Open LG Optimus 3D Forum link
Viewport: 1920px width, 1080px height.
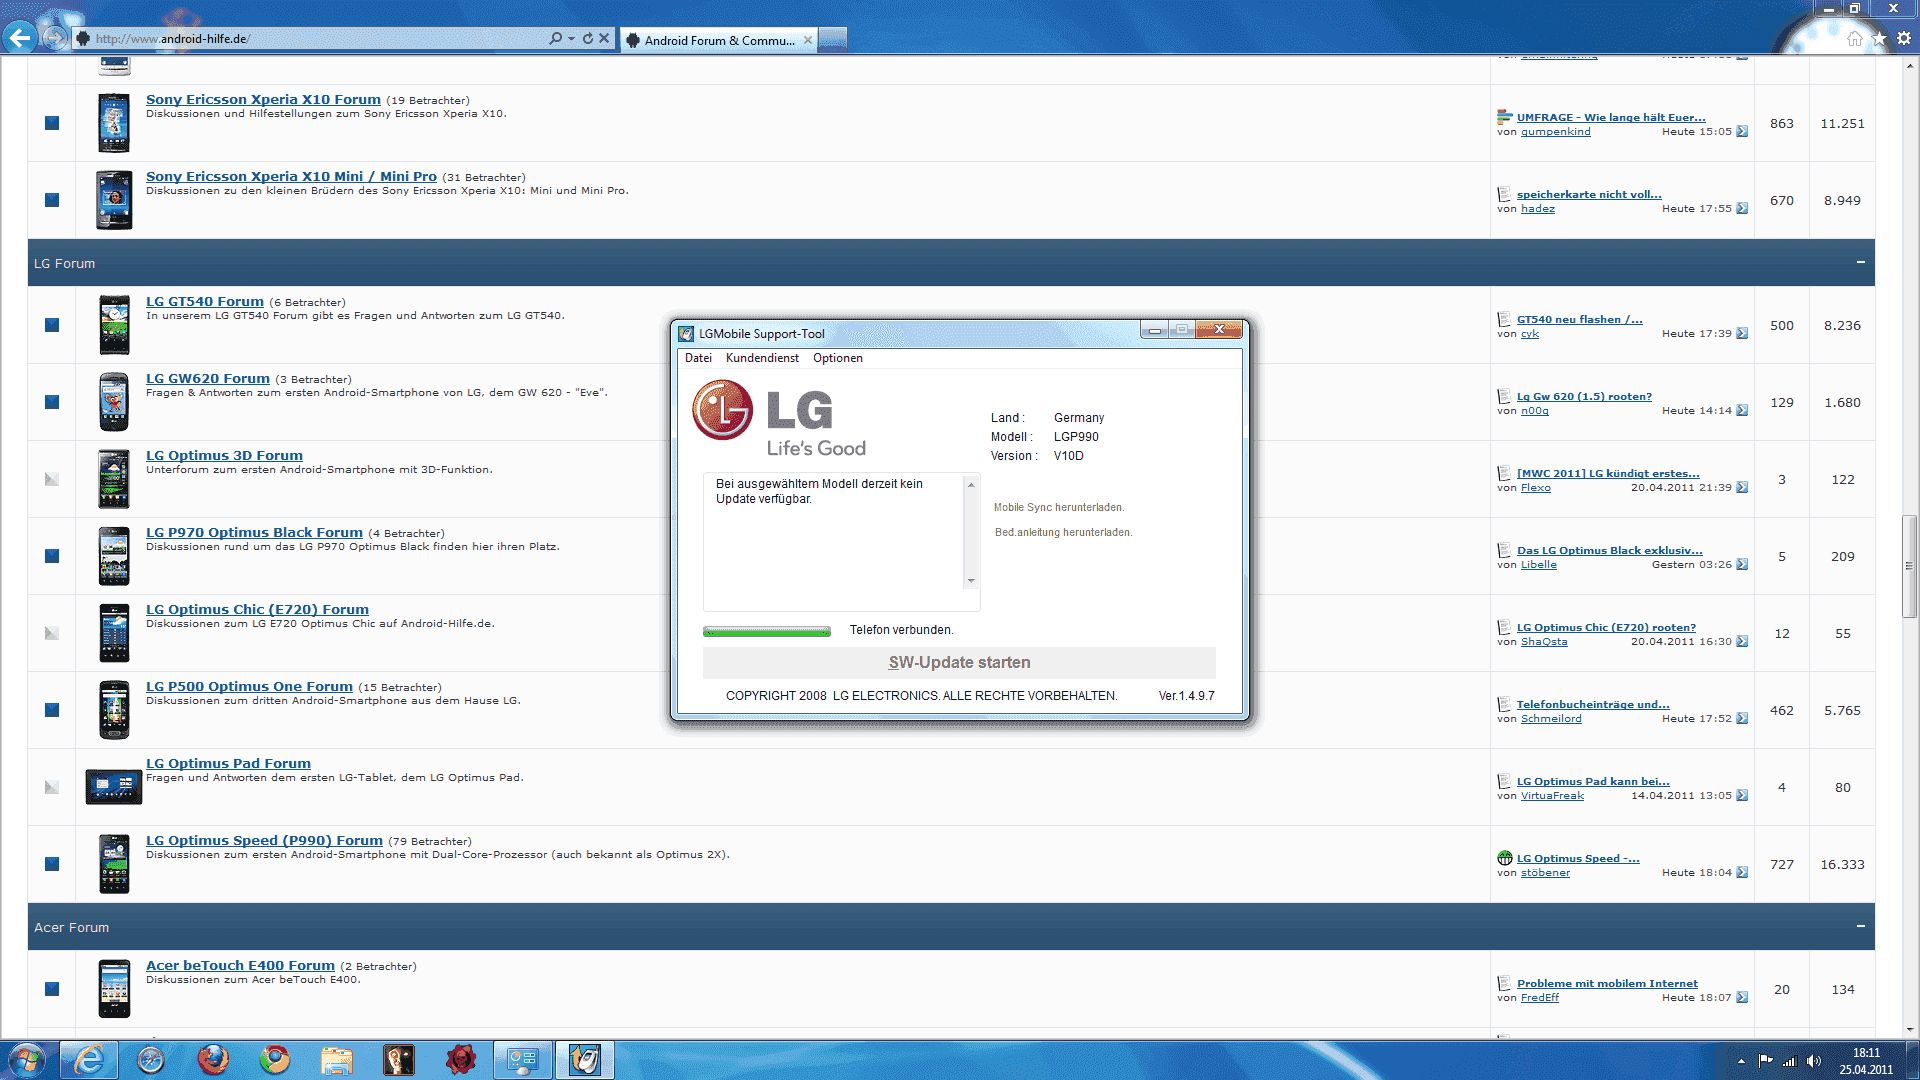tap(224, 455)
